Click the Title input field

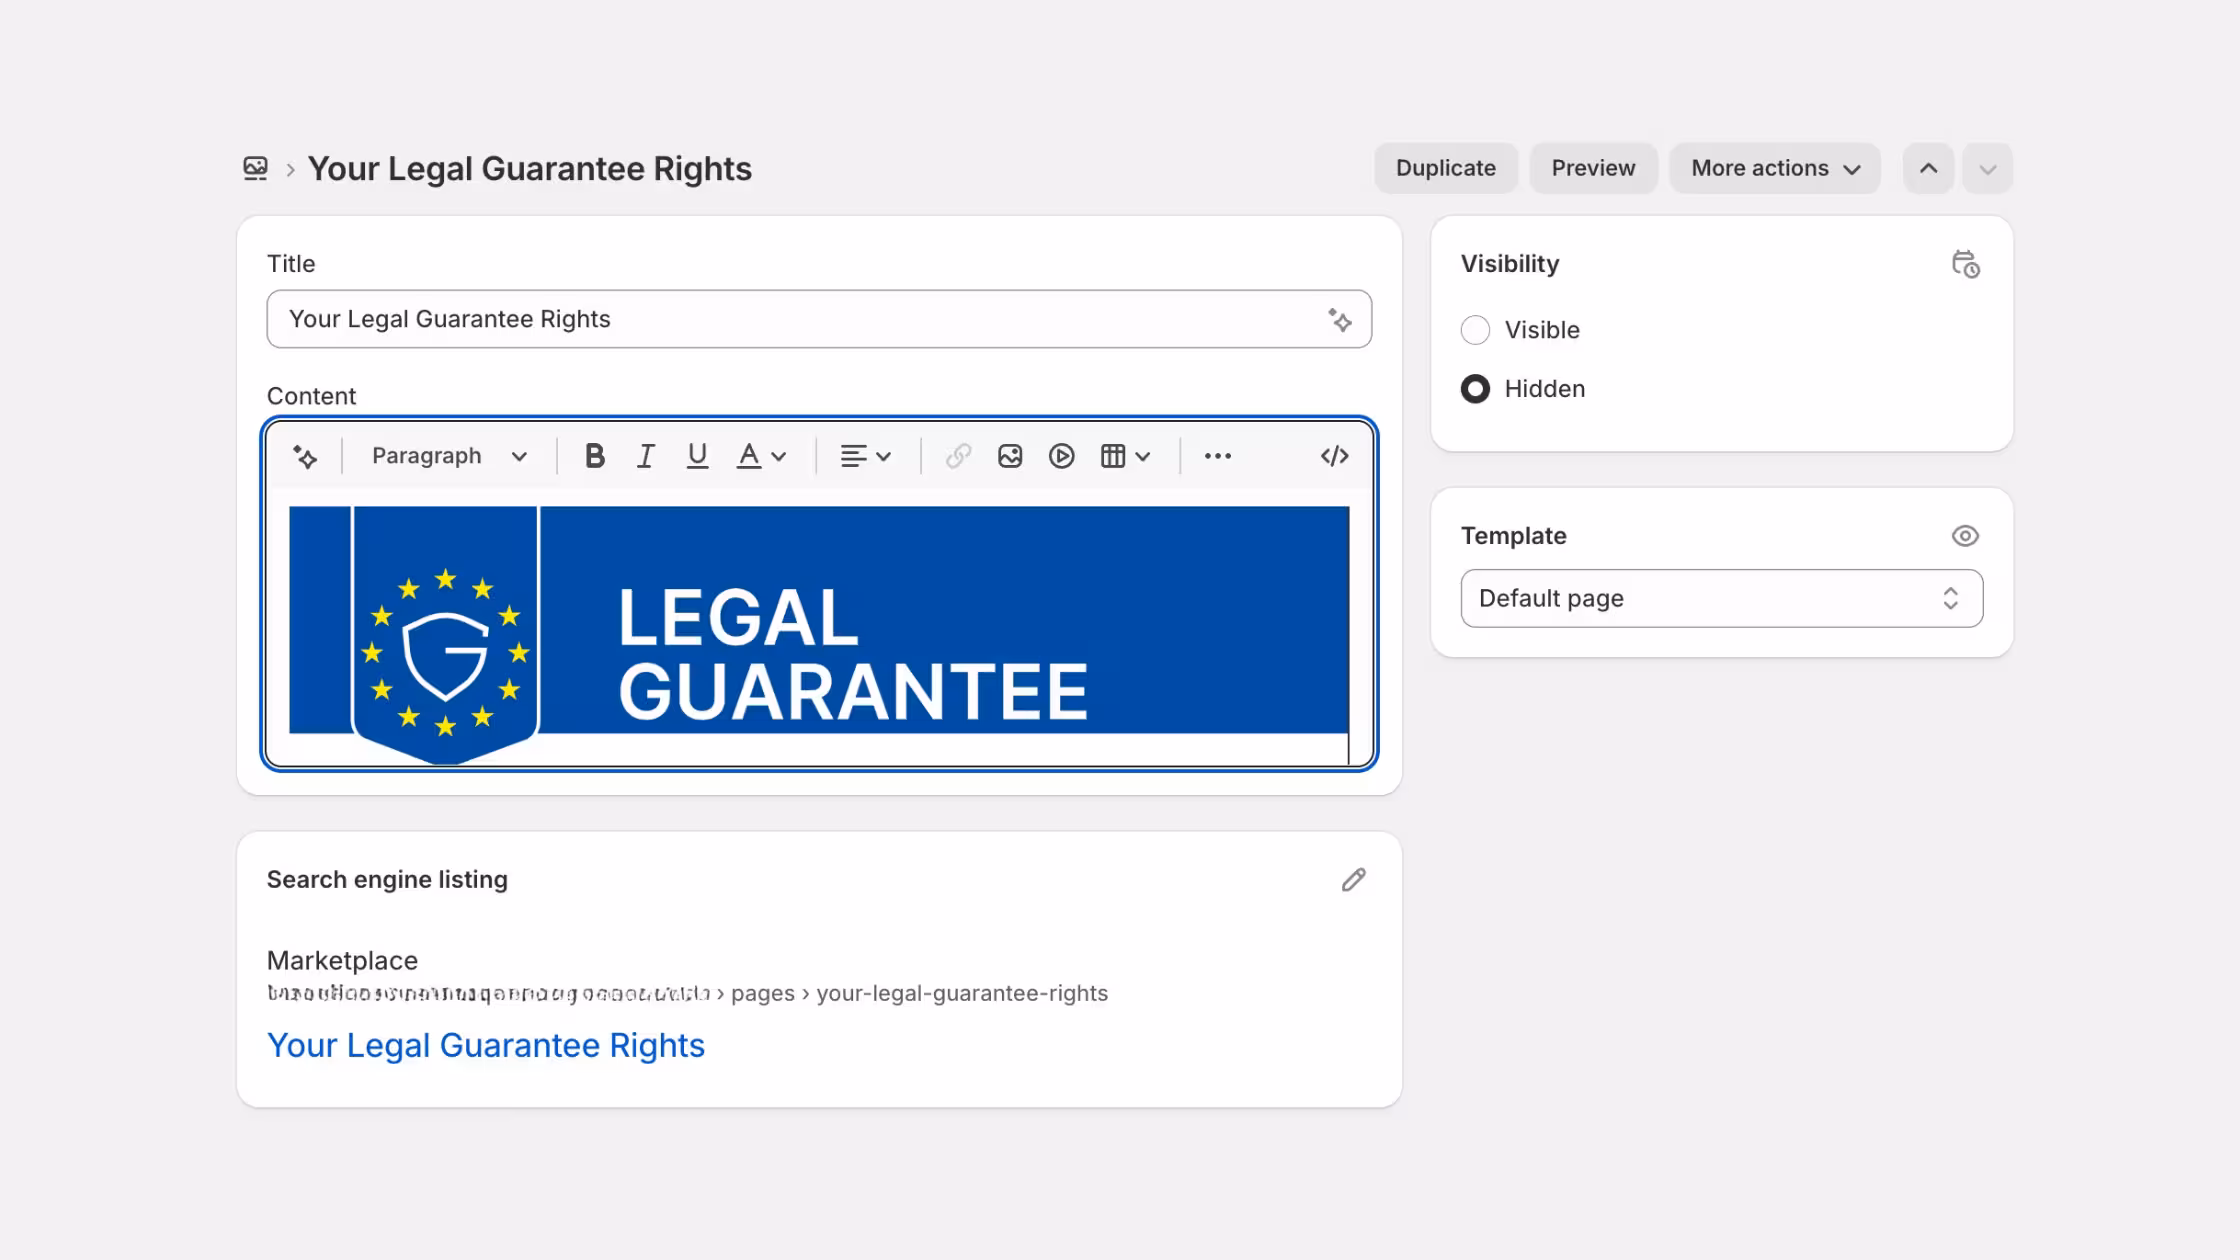(x=819, y=319)
